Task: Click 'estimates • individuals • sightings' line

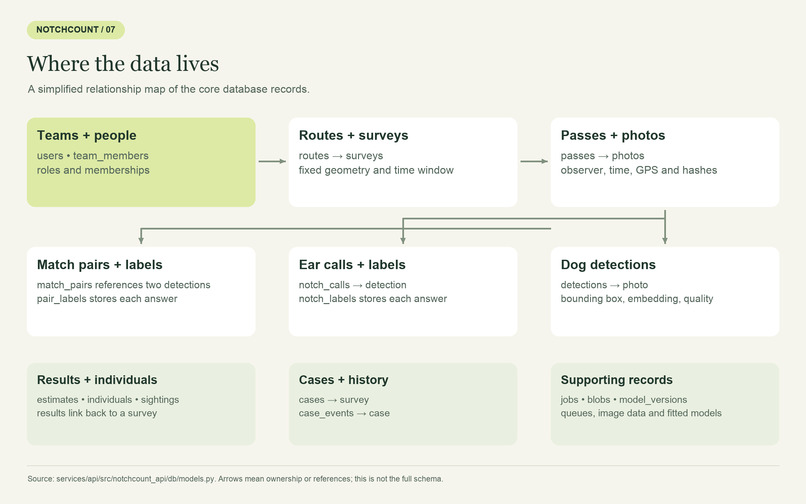Action: coord(108,400)
